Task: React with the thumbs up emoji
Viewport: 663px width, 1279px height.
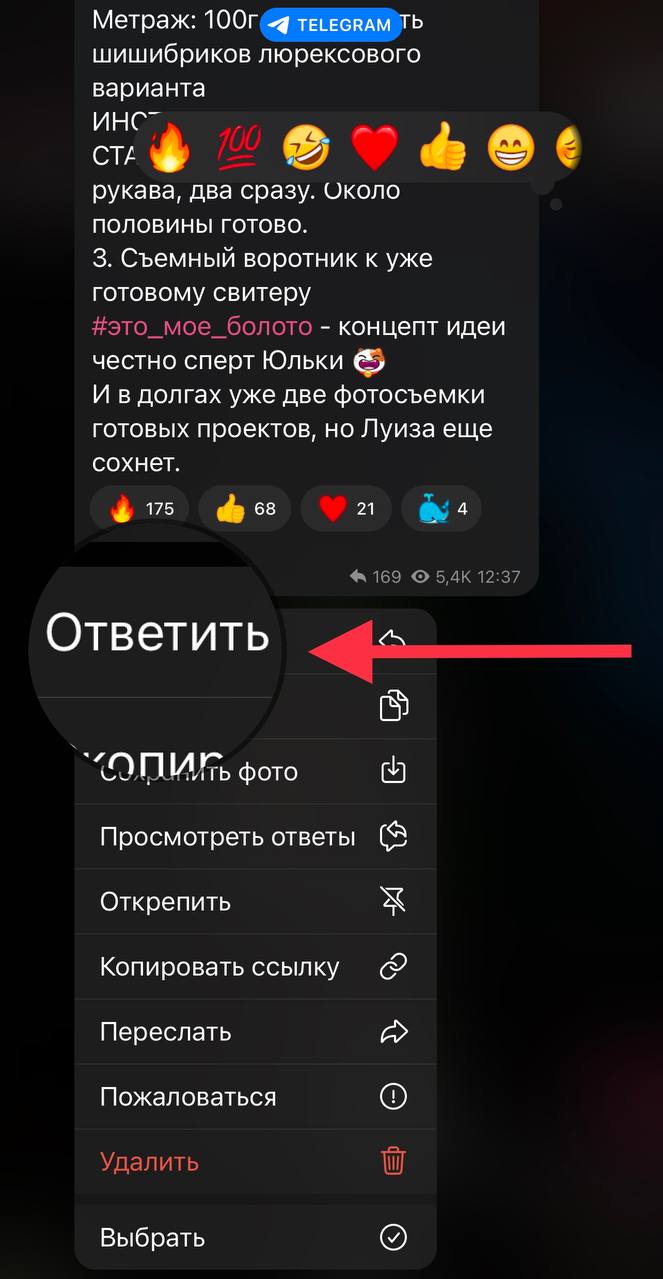Action: [443, 149]
